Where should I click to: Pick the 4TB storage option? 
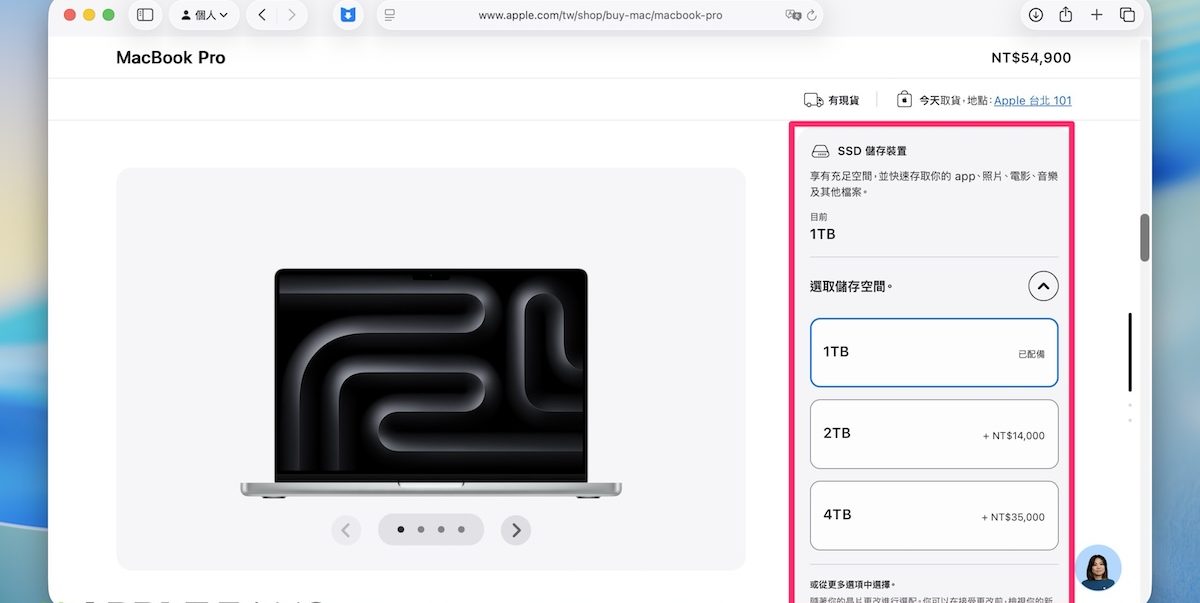(933, 516)
